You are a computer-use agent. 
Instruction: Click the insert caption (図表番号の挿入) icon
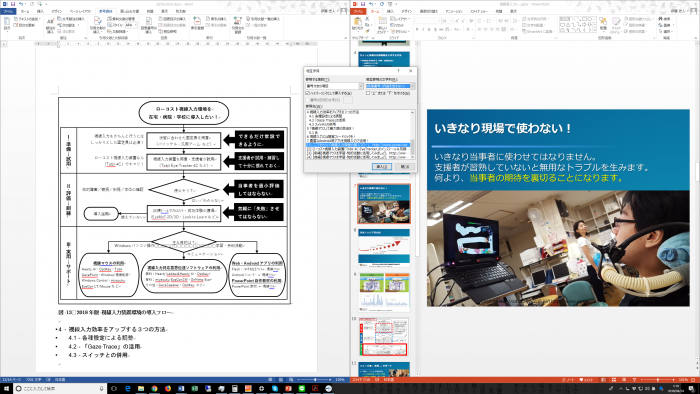point(149,25)
